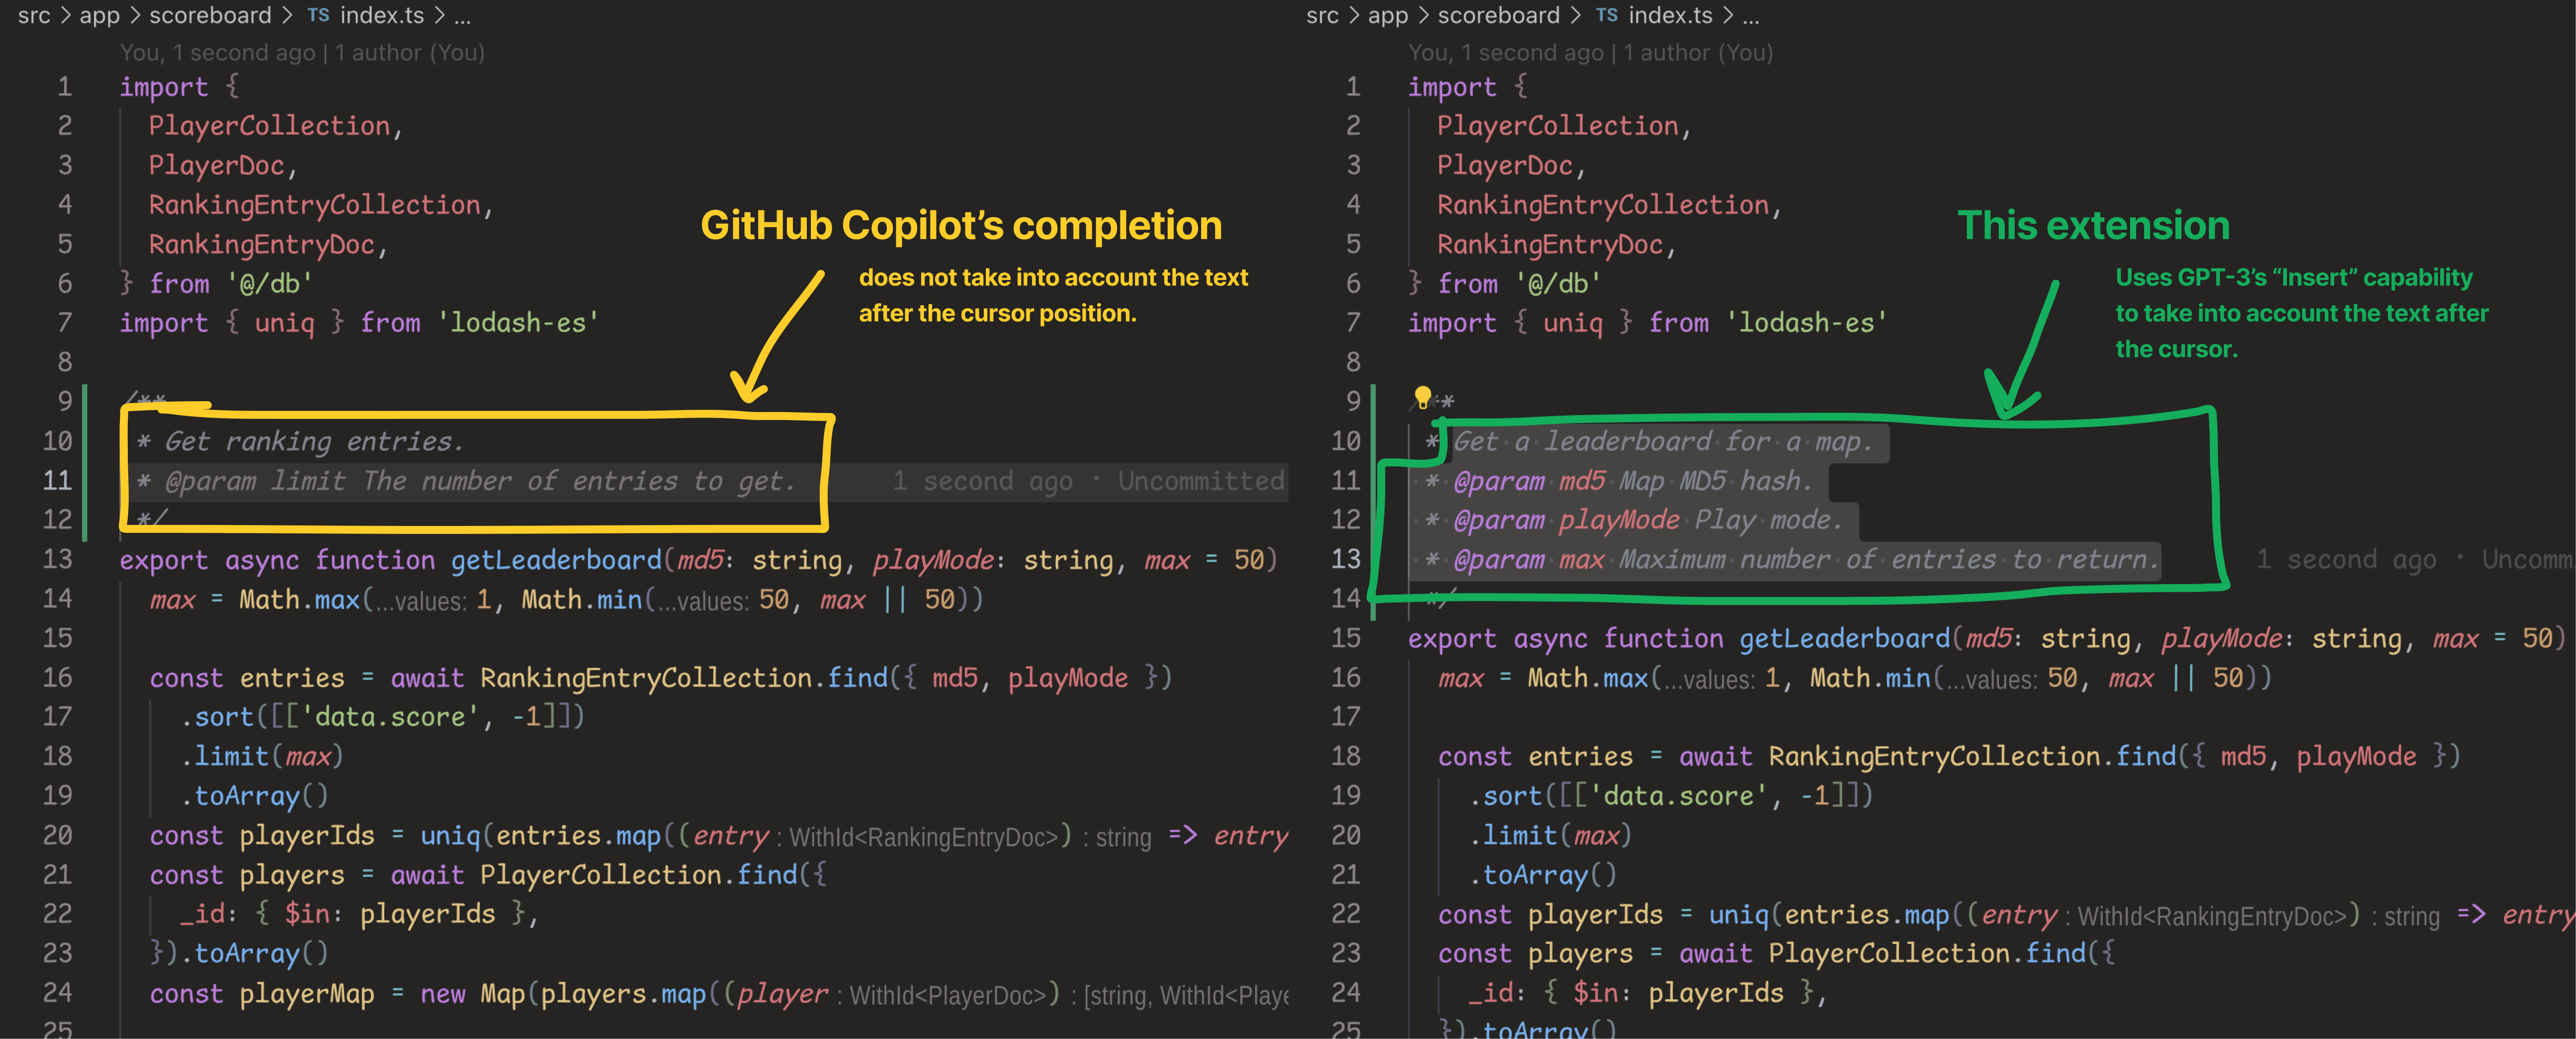Screen dimensions: 2576x1039
Task: Open the "src" breadcrumb dropdown in the left pane
Action: (x=33, y=15)
